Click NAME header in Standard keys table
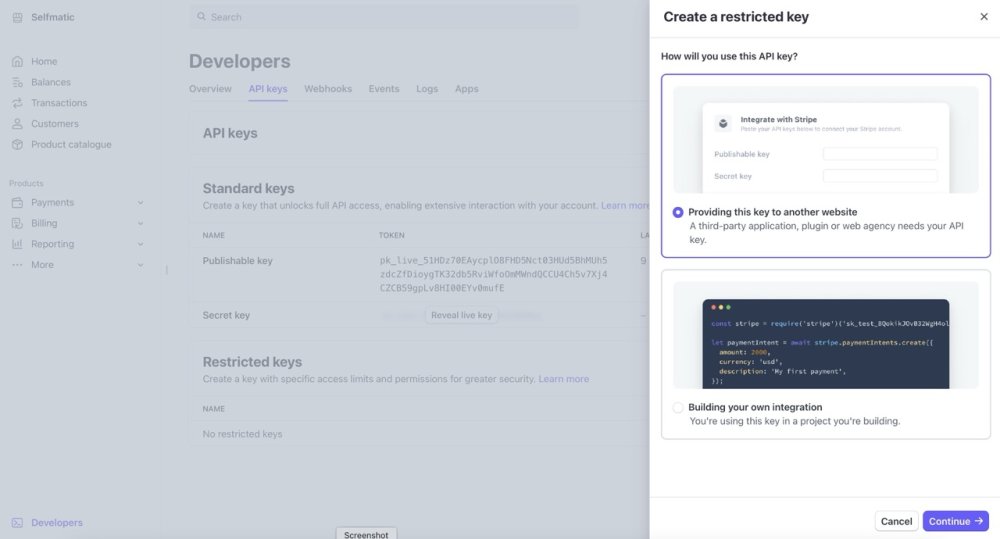1000x539 pixels. (x=214, y=235)
